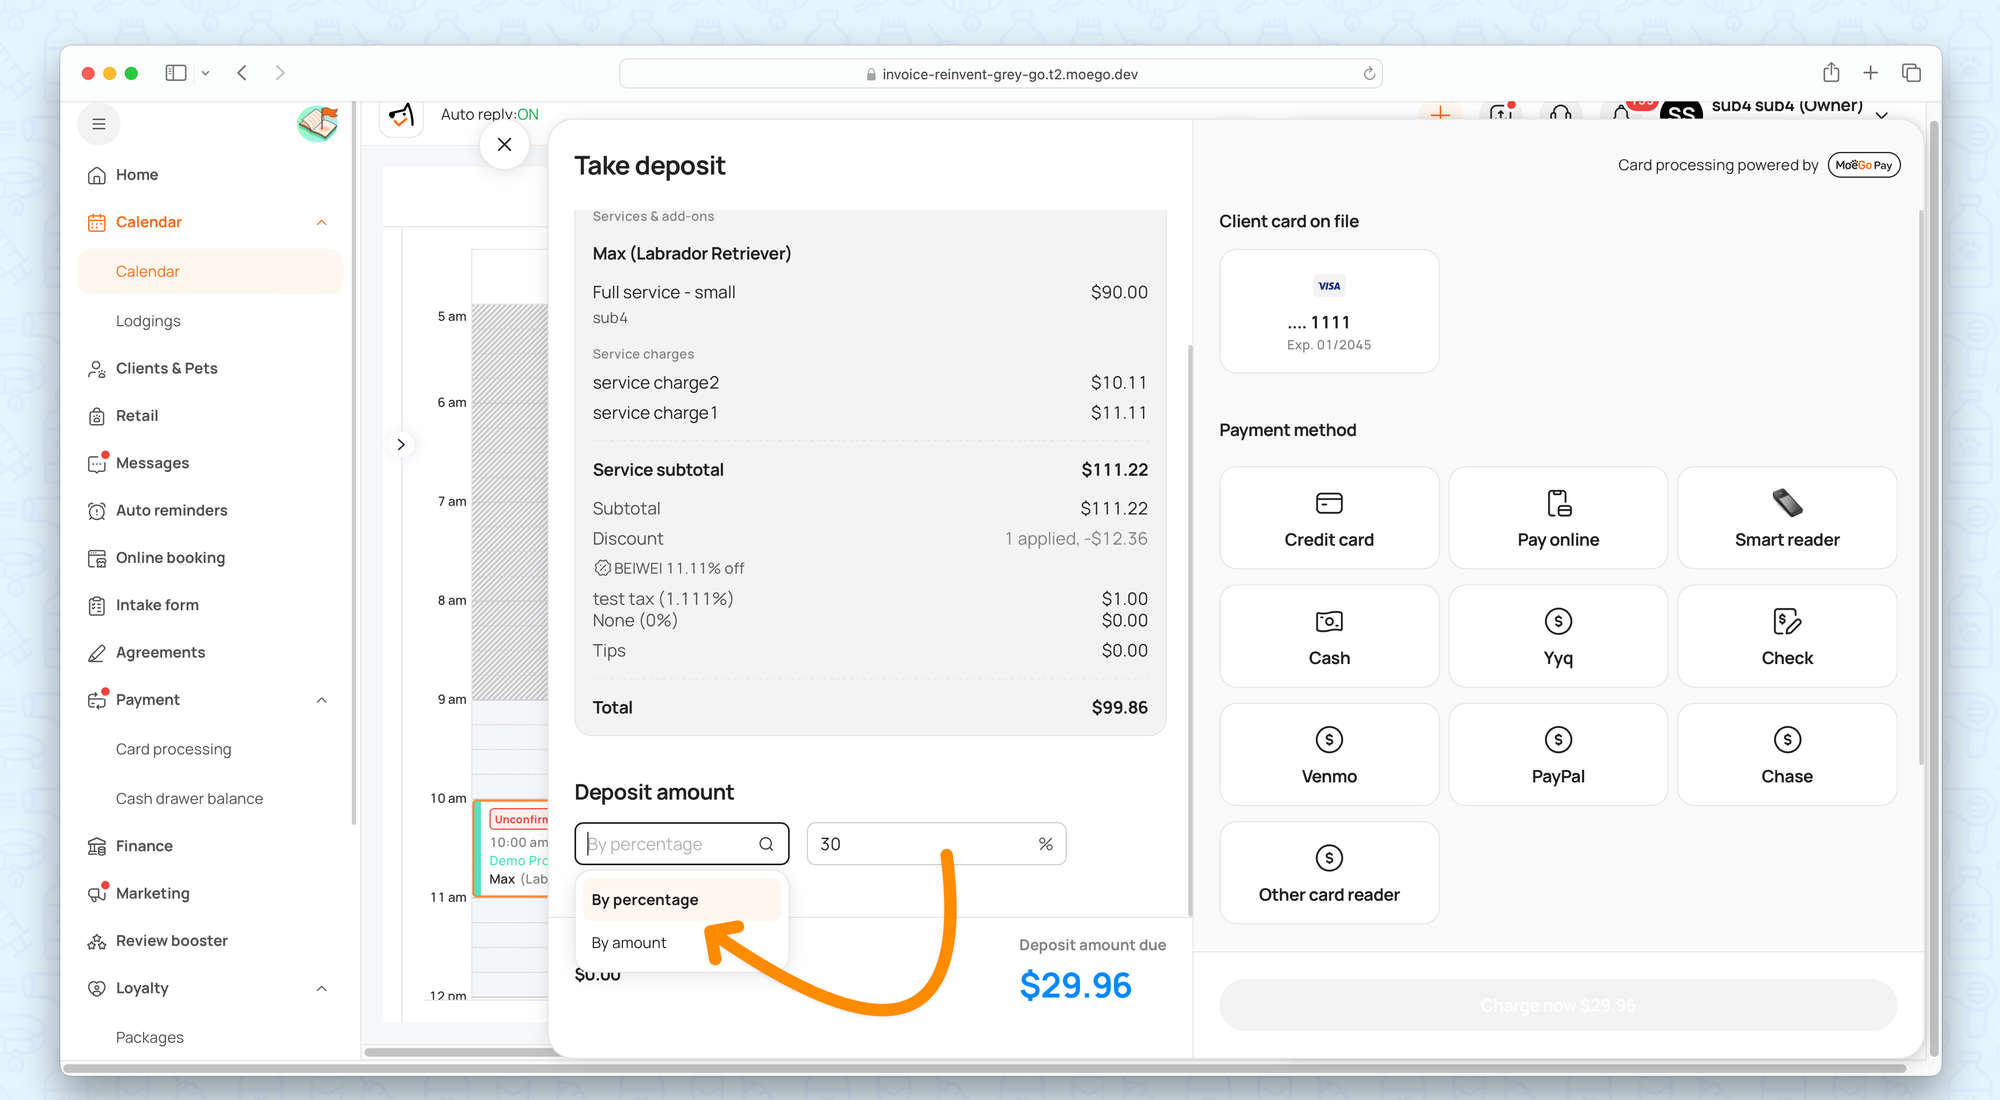This screenshot has width=2000, height=1100.
Task: Select Cash as payment method
Action: click(x=1329, y=636)
